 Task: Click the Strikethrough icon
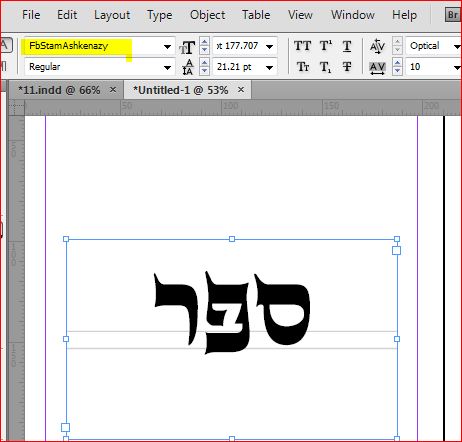[x=347, y=67]
